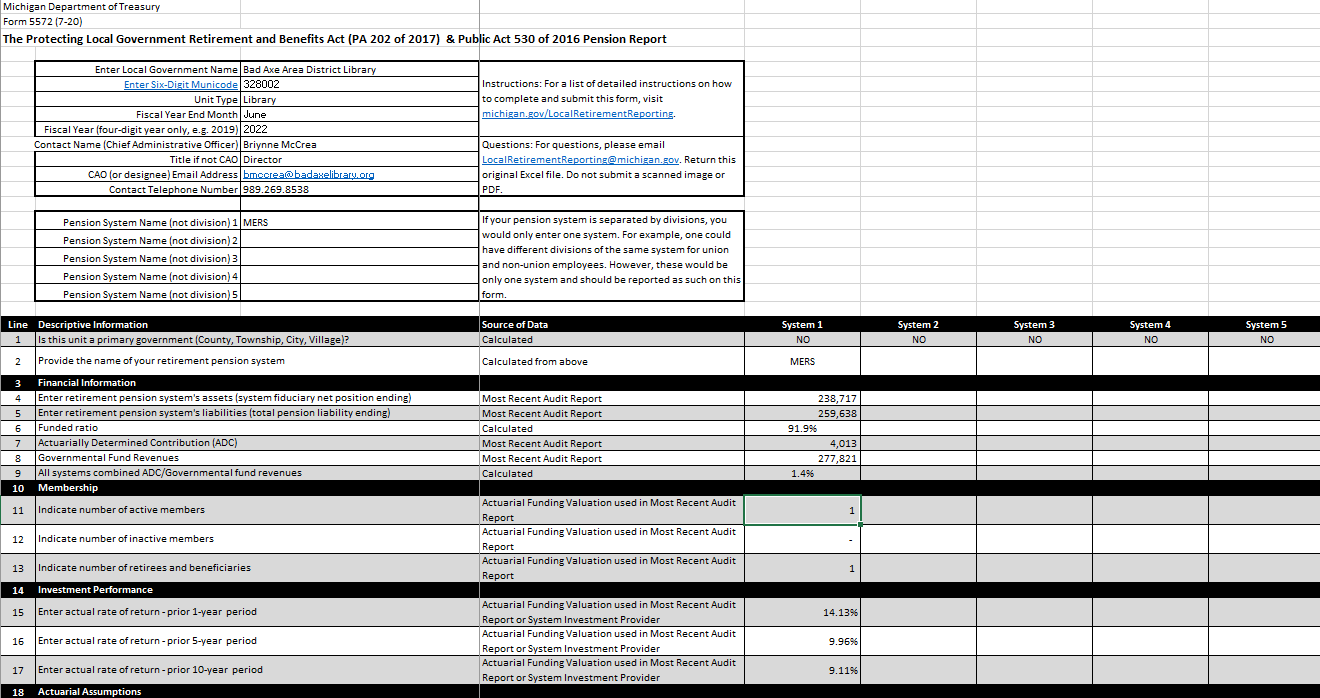This screenshot has width=1320, height=698.
Task: Open michigan.gov/LocalRetirementReporting link
Action: (578, 114)
